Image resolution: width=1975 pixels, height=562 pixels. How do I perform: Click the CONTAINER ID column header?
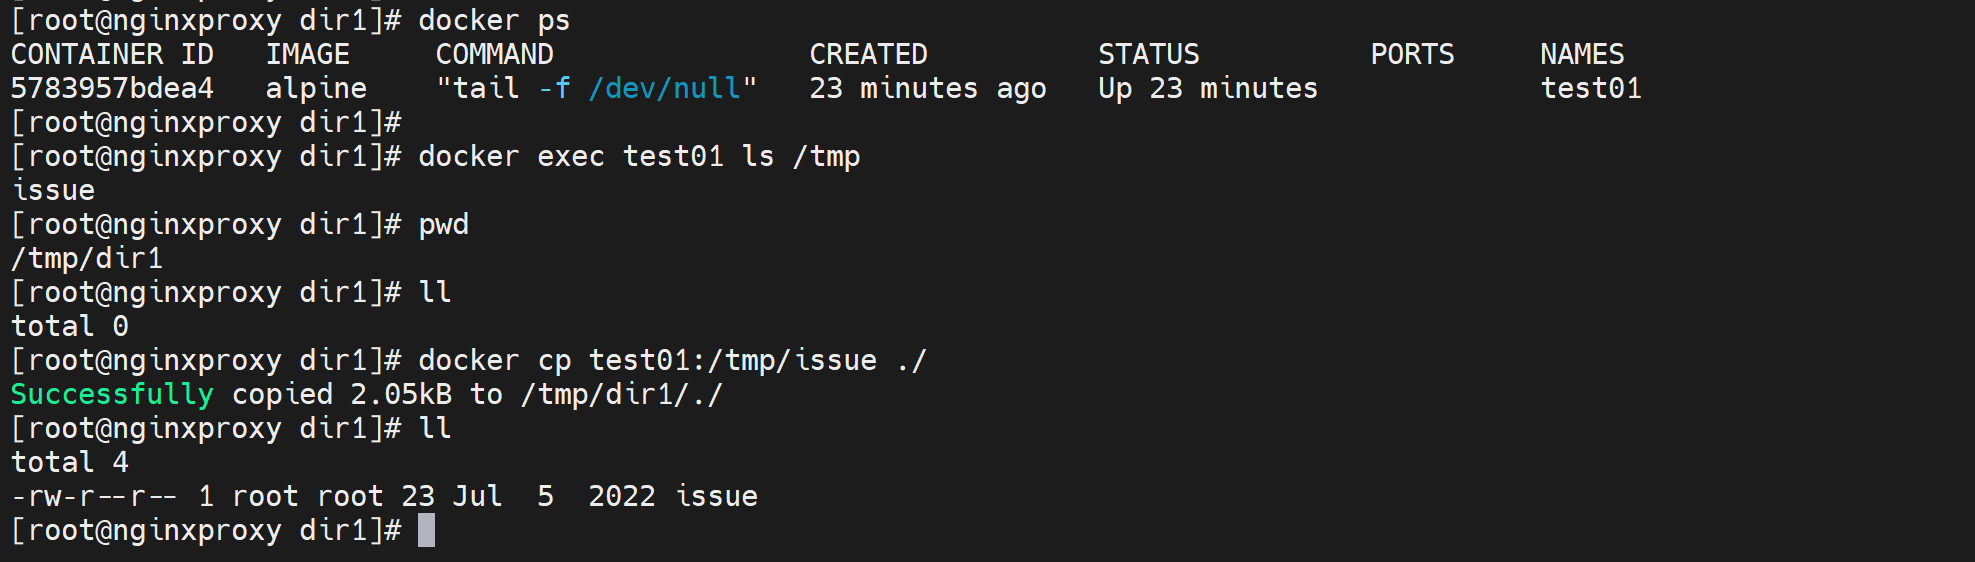tap(112, 54)
